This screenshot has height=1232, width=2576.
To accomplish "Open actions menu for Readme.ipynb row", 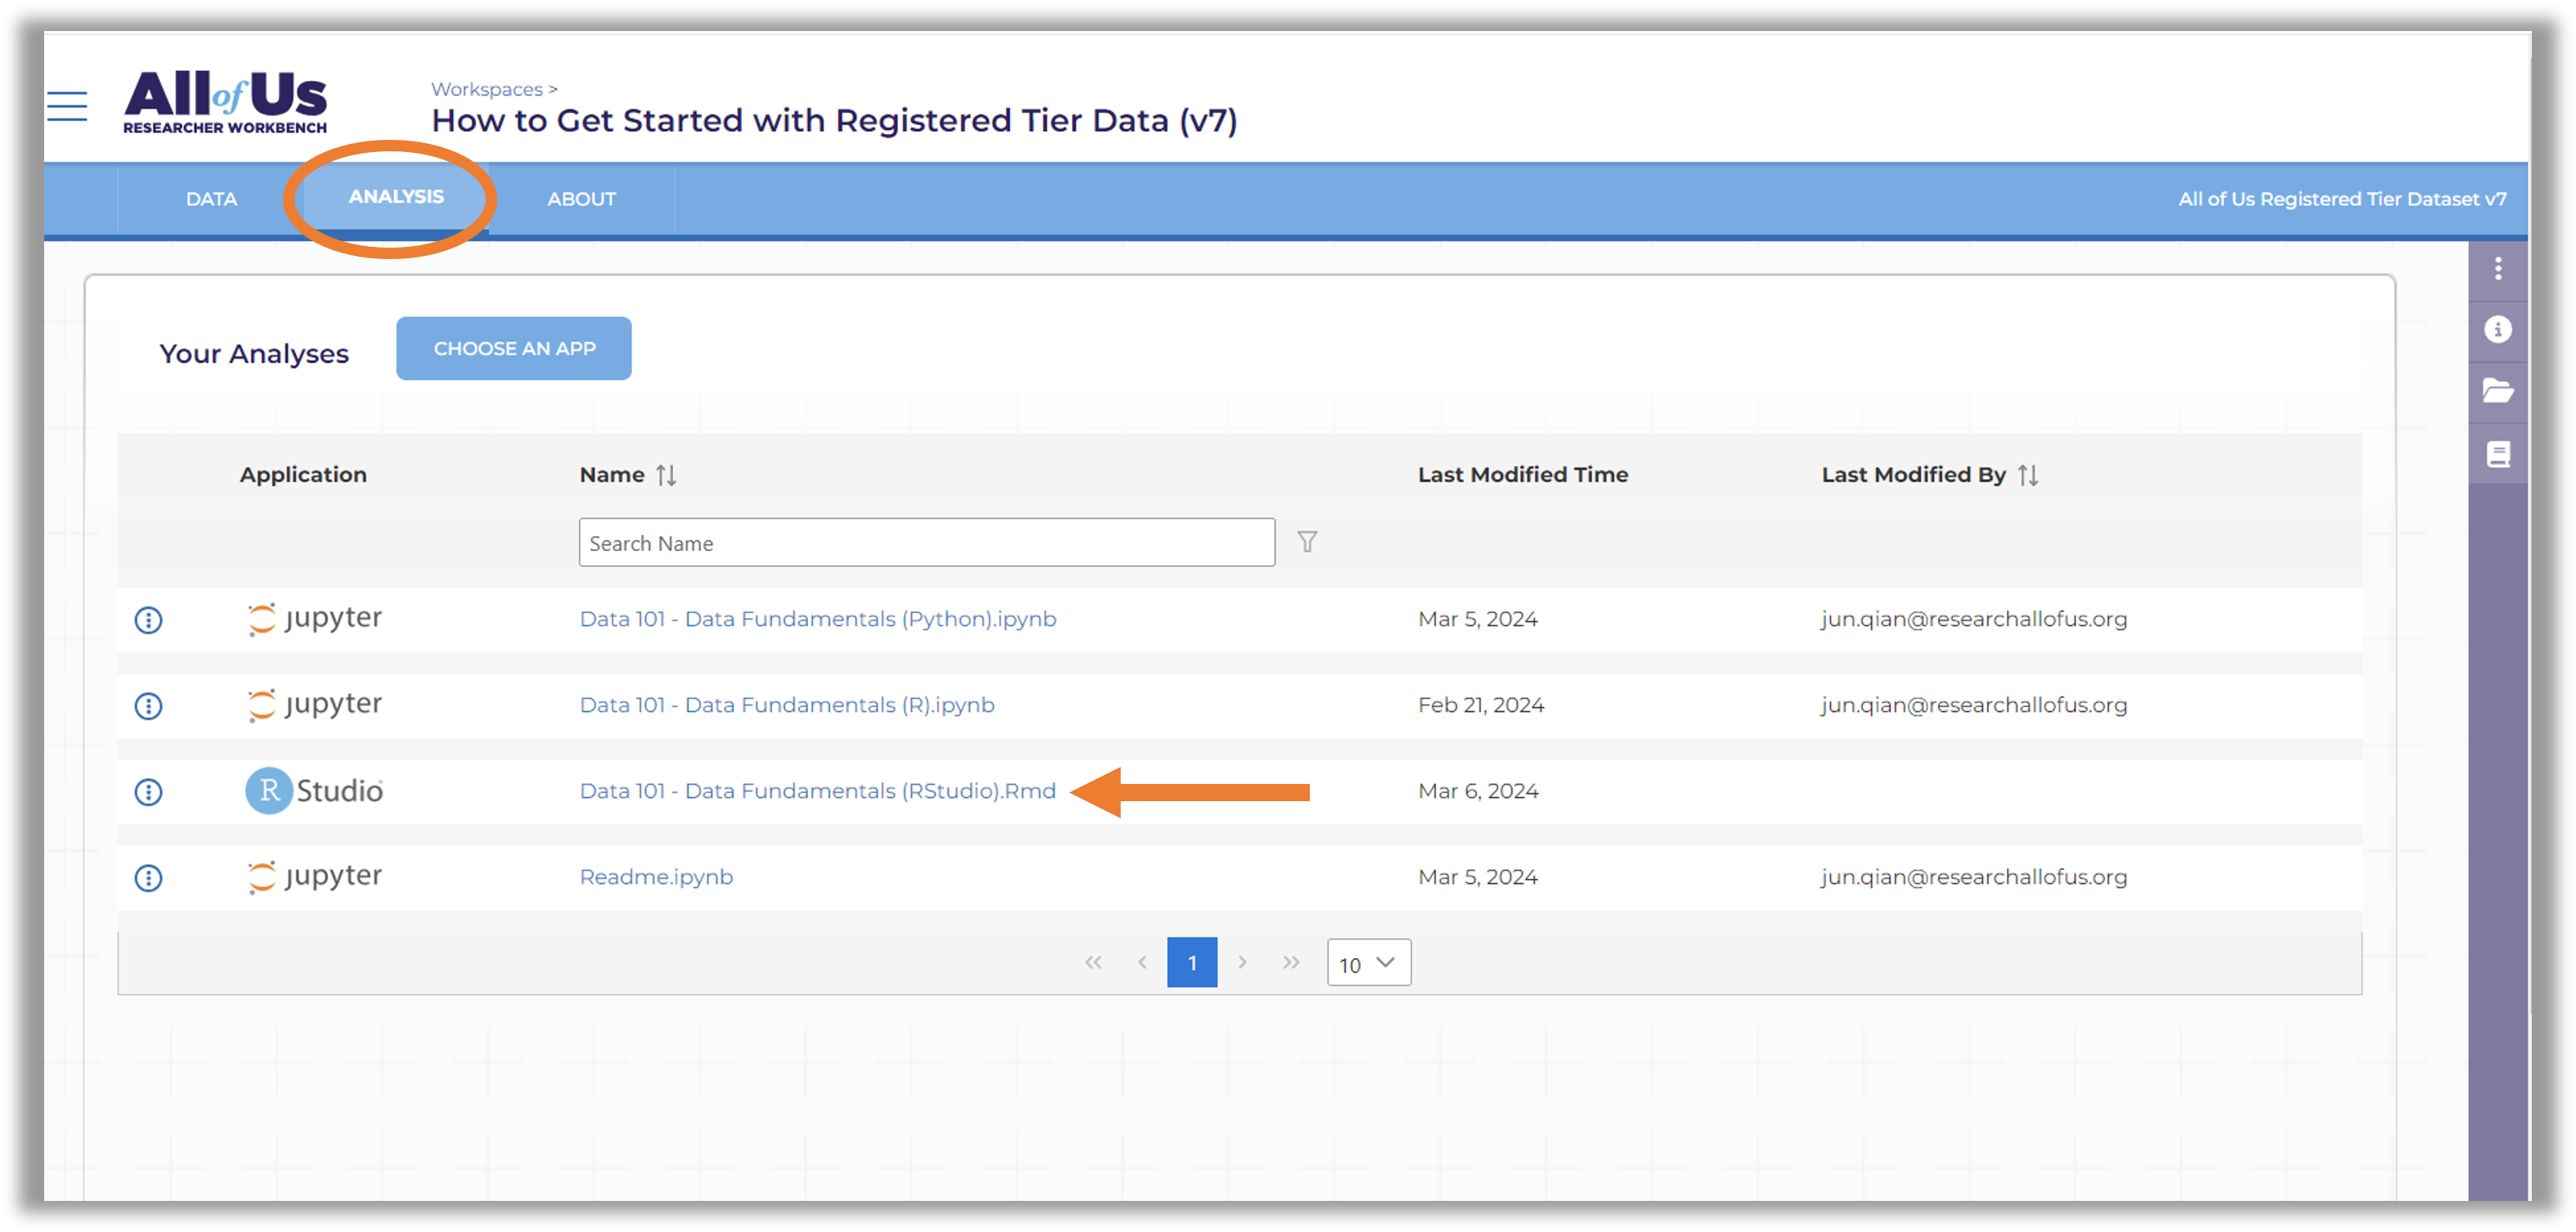I will (148, 878).
